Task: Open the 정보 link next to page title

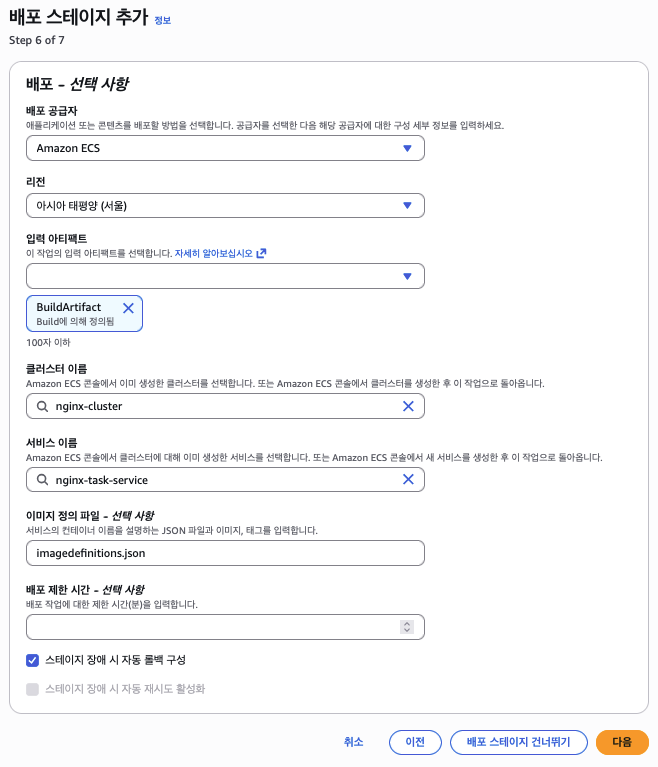Action: click(x=162, y=19)
